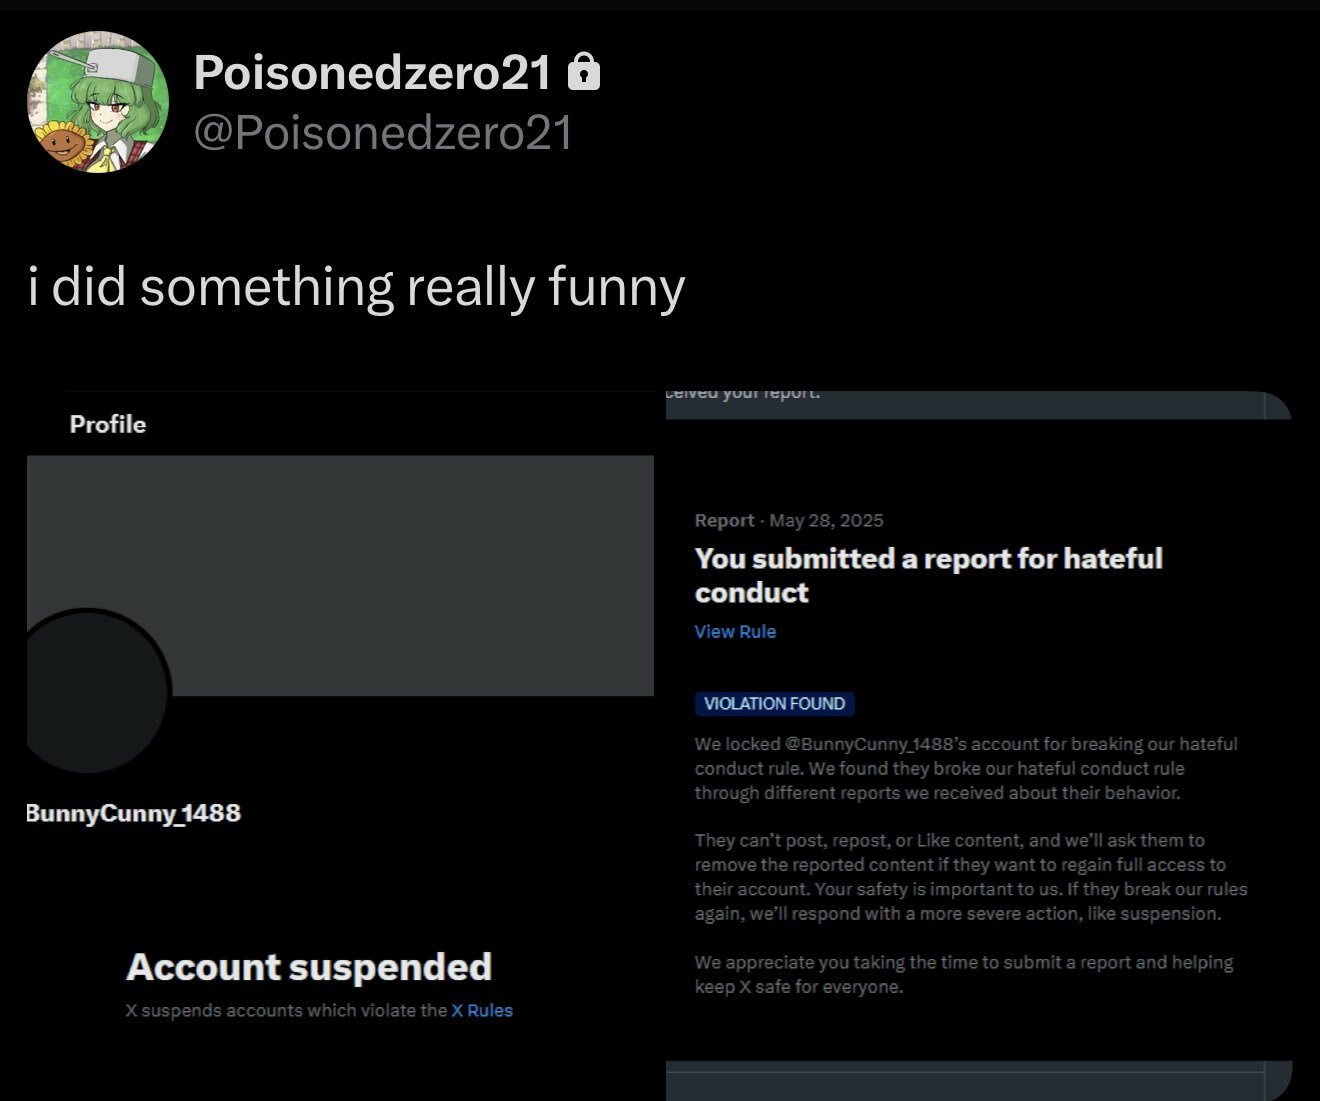Image resolution: width=1320 pixels, height=1101 pixels.
Task: Click the @Poisonedzero21 handle
Action: point(383,132)
